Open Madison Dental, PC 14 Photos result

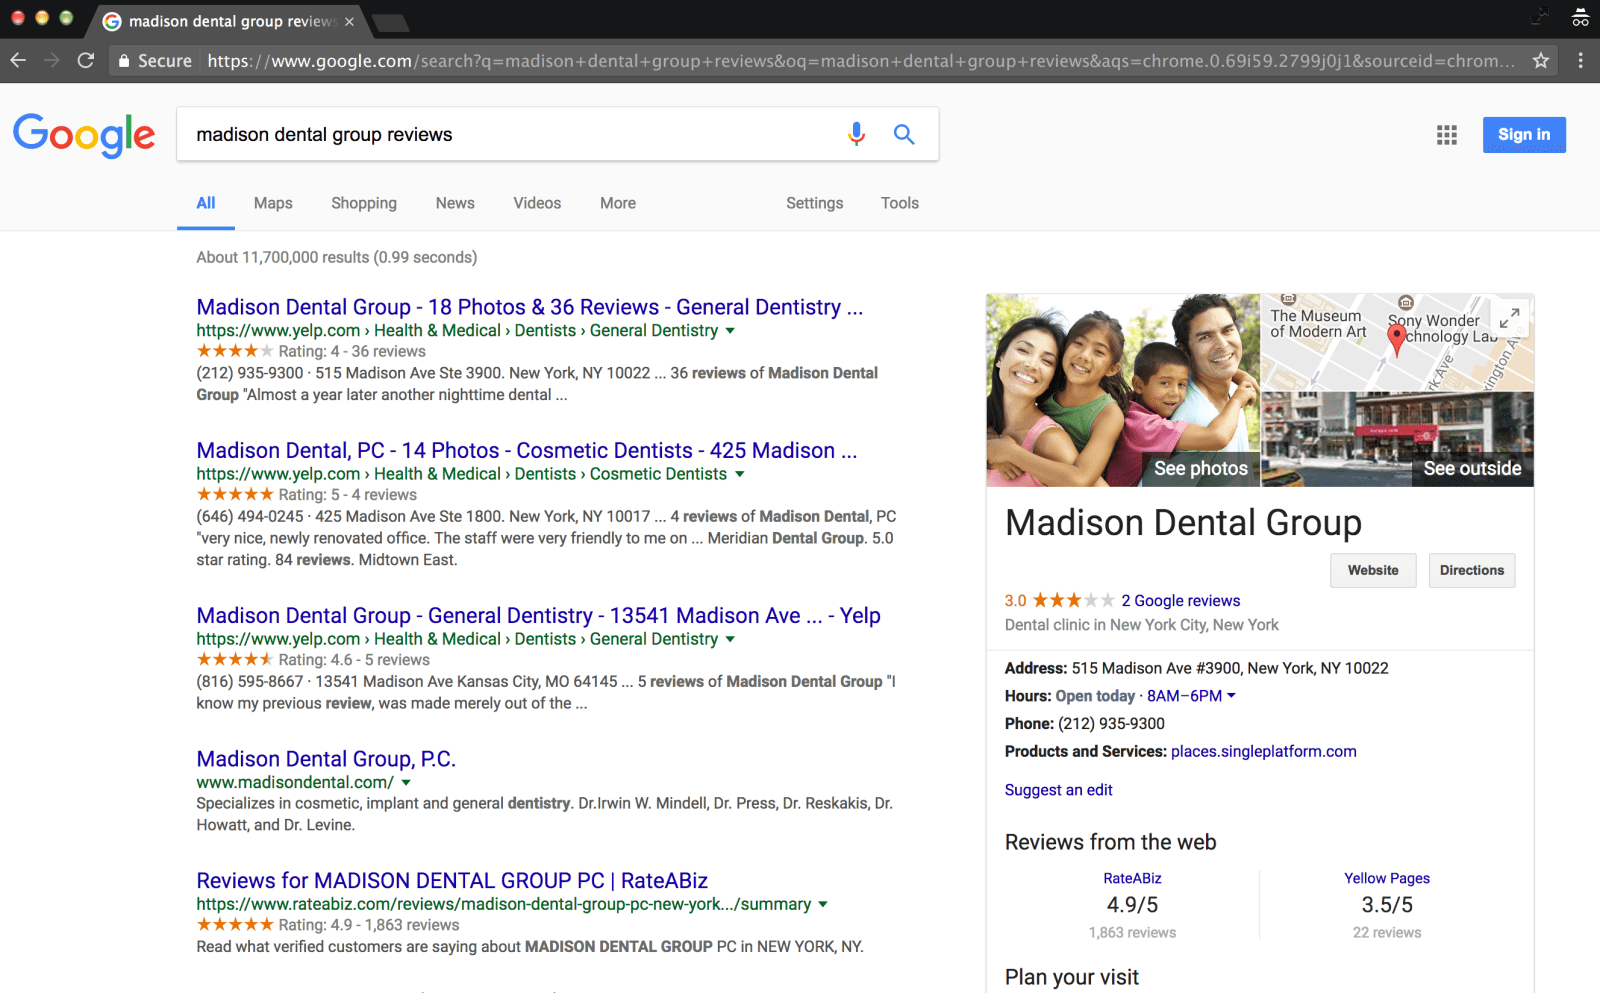526,450
